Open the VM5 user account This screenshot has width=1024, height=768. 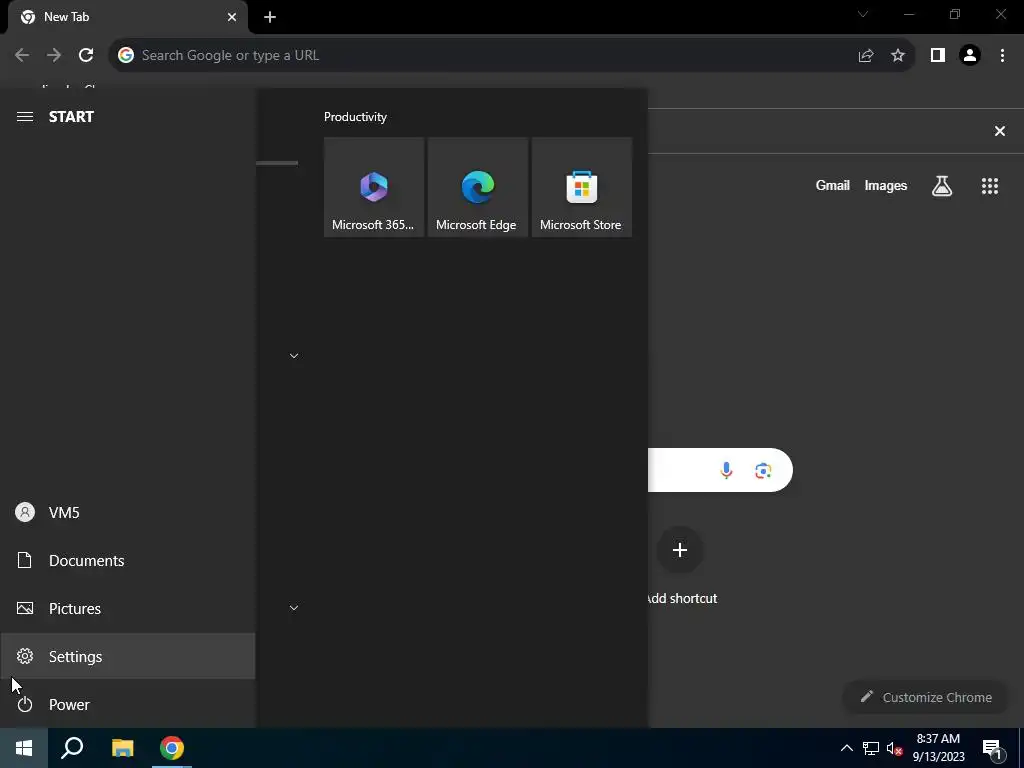click(127, 513)
